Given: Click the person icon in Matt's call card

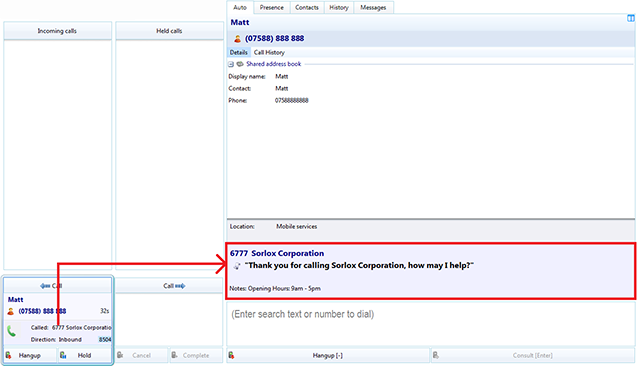Looking at the screenshot, I should [x=11, y=311].
